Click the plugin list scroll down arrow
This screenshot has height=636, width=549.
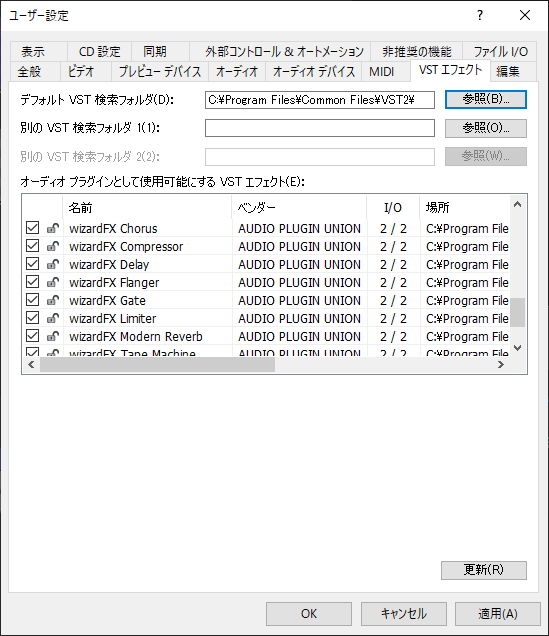517,348
